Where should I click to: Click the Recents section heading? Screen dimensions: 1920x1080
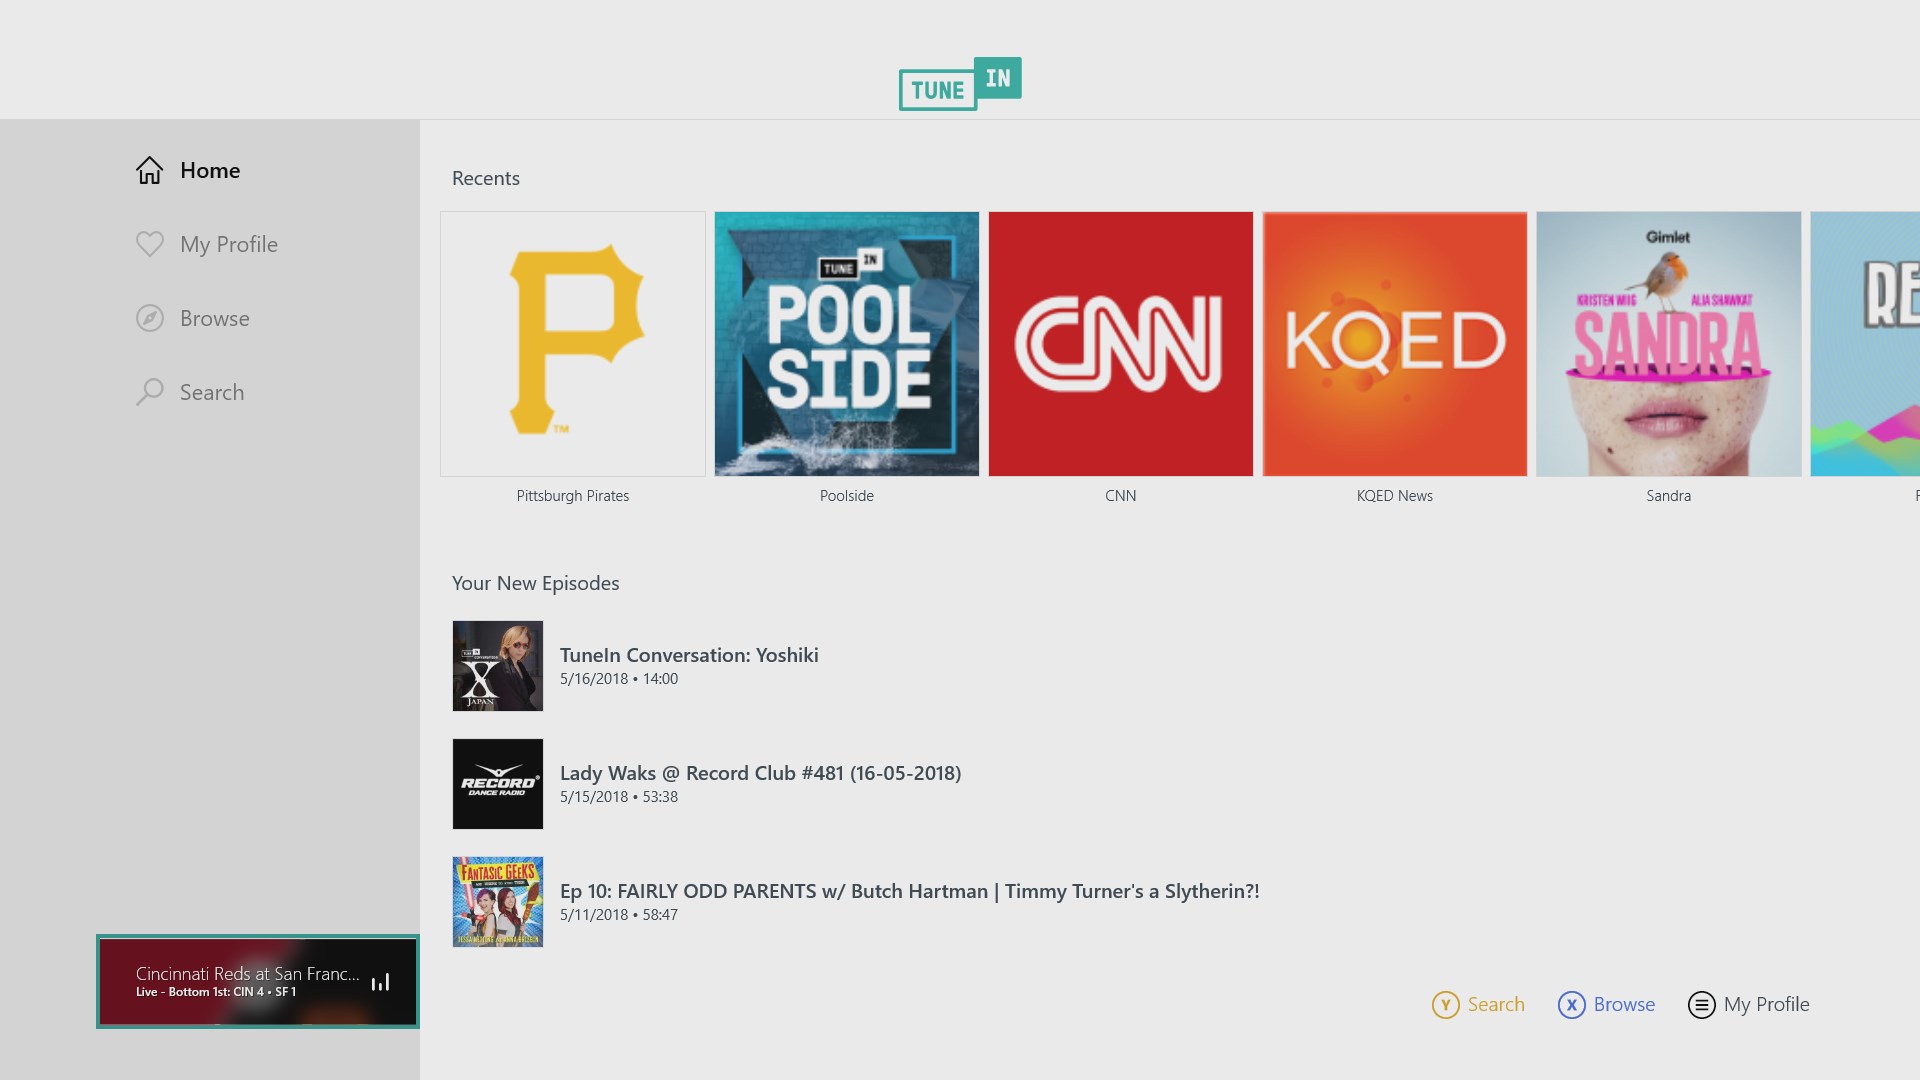coord(485,178)
